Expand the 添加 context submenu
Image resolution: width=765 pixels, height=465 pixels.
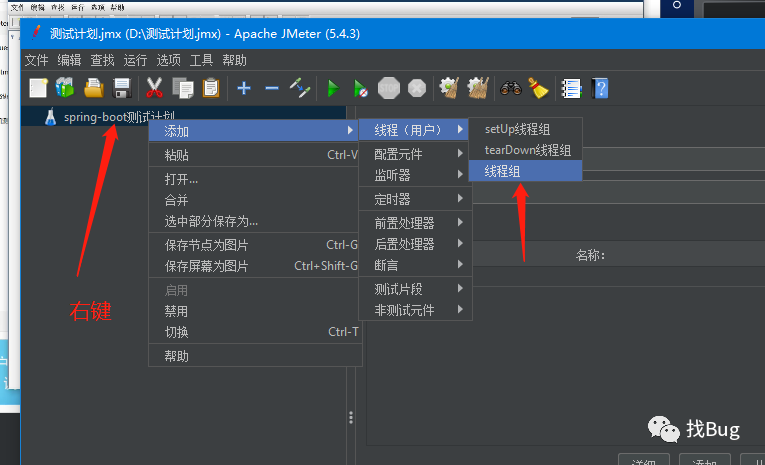253,131
